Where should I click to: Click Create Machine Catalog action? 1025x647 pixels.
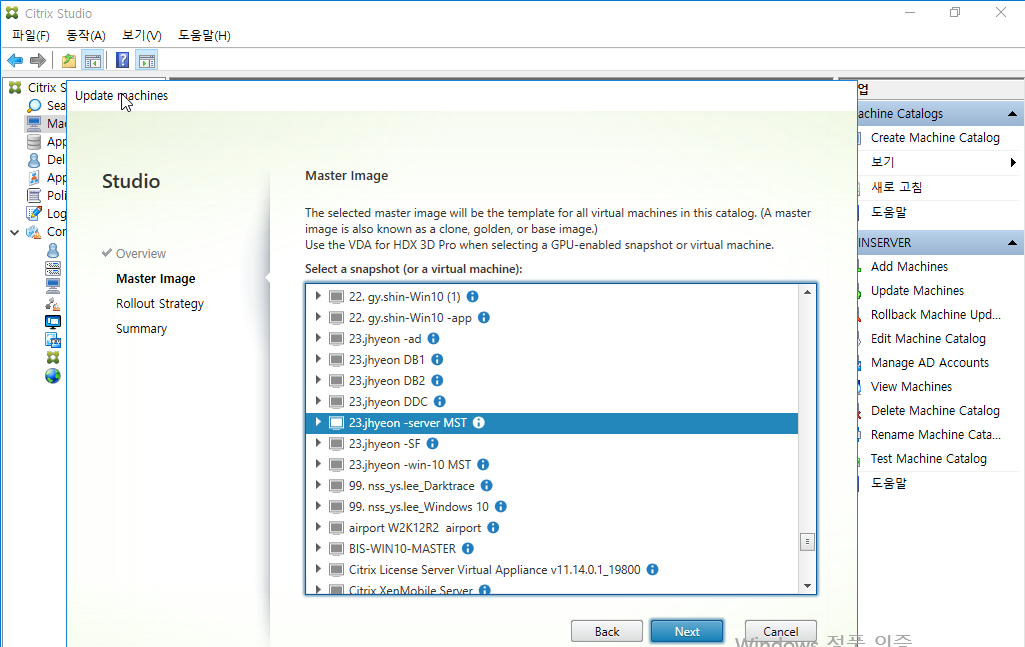pos(935,138)
